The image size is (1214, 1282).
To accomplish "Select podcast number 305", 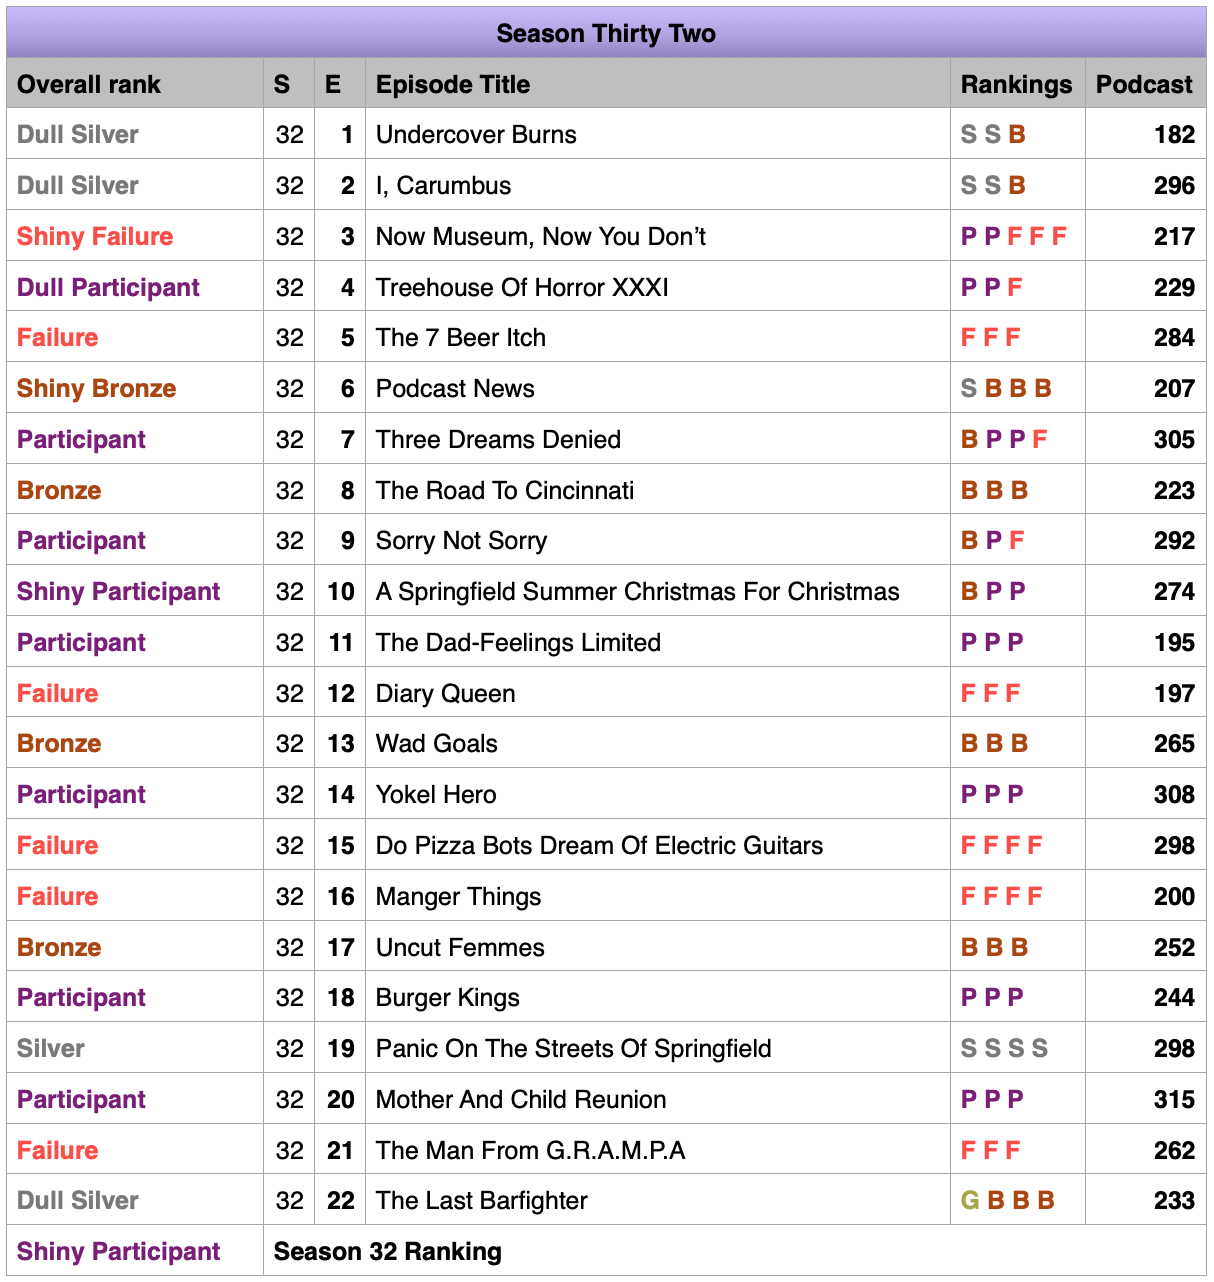I will 1174,439.
